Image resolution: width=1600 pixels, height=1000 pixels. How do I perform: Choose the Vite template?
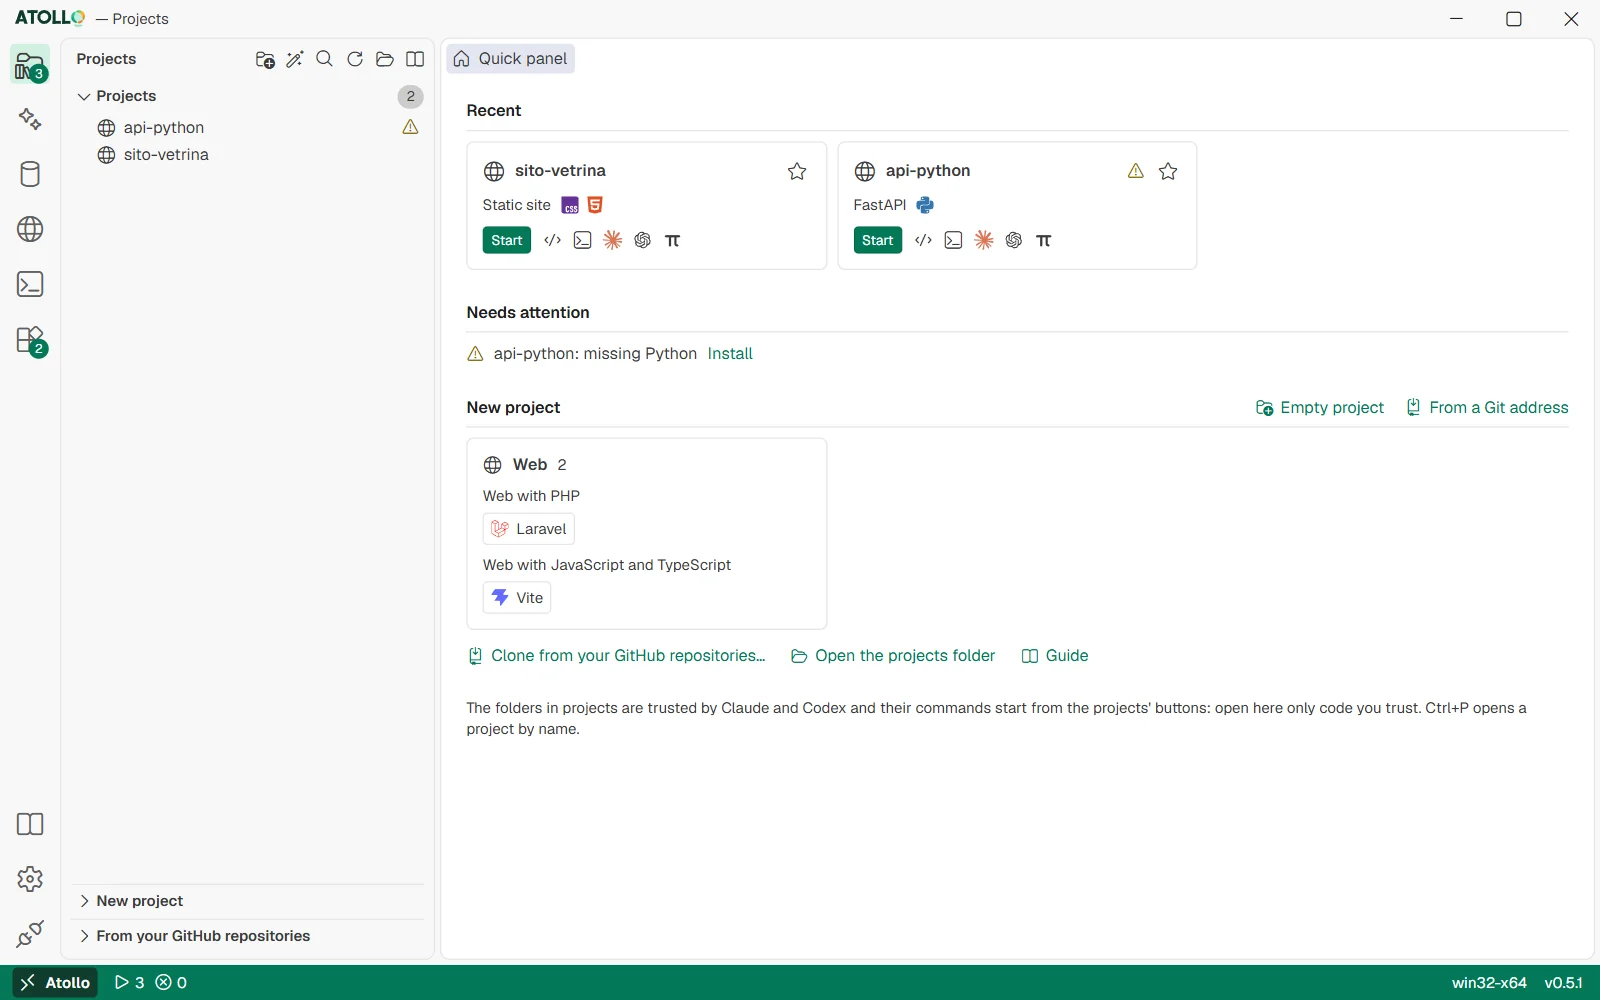(517, 598)
